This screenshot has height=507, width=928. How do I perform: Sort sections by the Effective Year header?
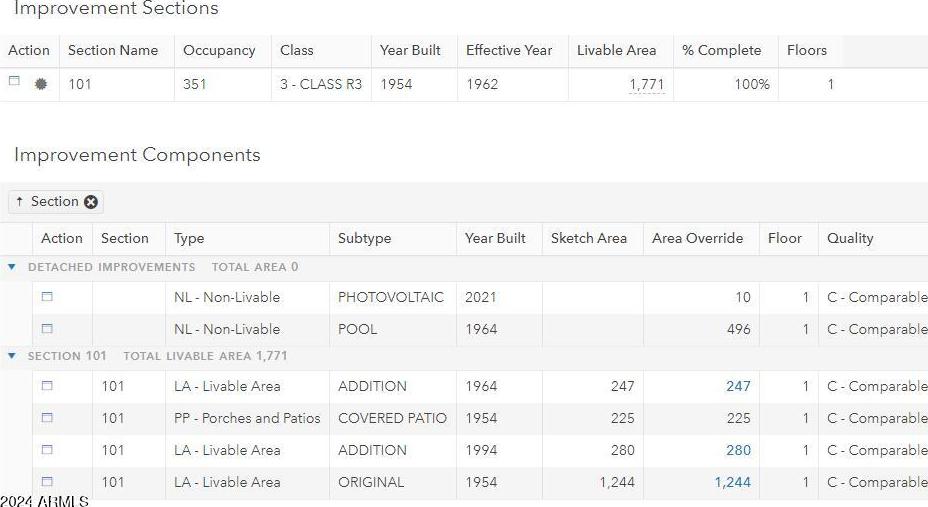coord(509,50)
